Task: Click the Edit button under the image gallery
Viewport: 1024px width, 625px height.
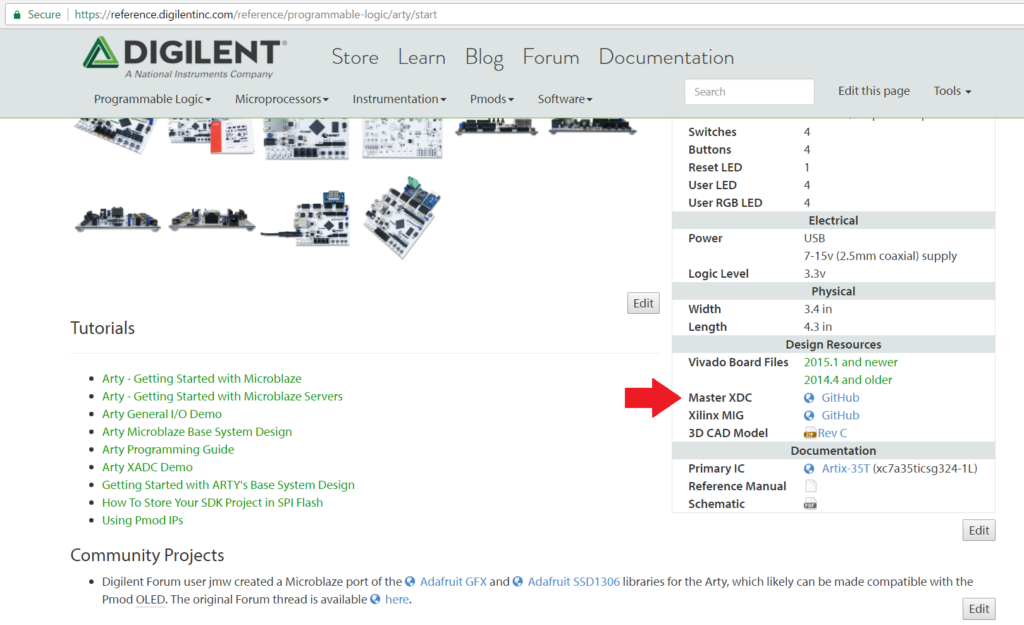Action: point(643,303)
